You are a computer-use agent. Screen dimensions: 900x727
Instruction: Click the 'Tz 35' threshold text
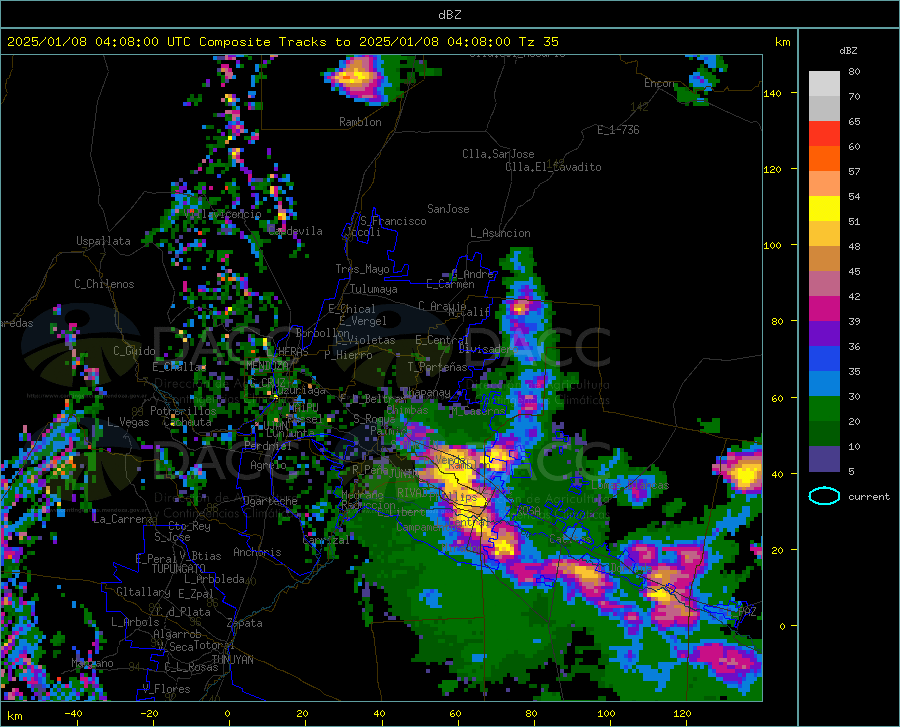[538, 42]
